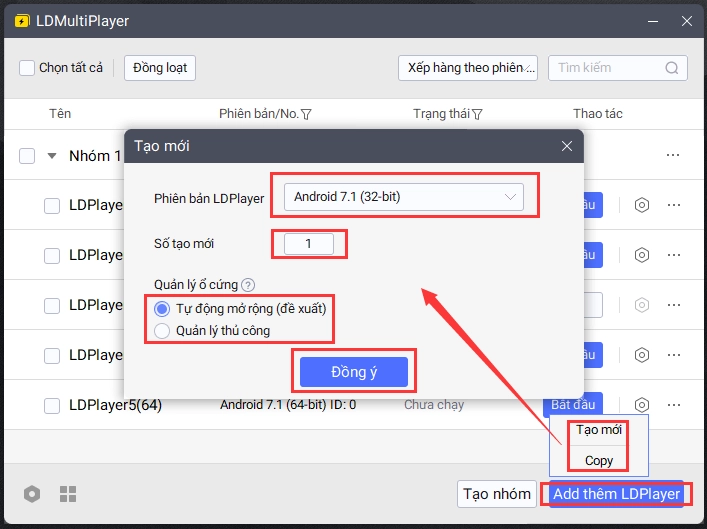Click the Add thêm LDPlayer button
Viewport: 707px width, 529px height.
click(616, 494)
